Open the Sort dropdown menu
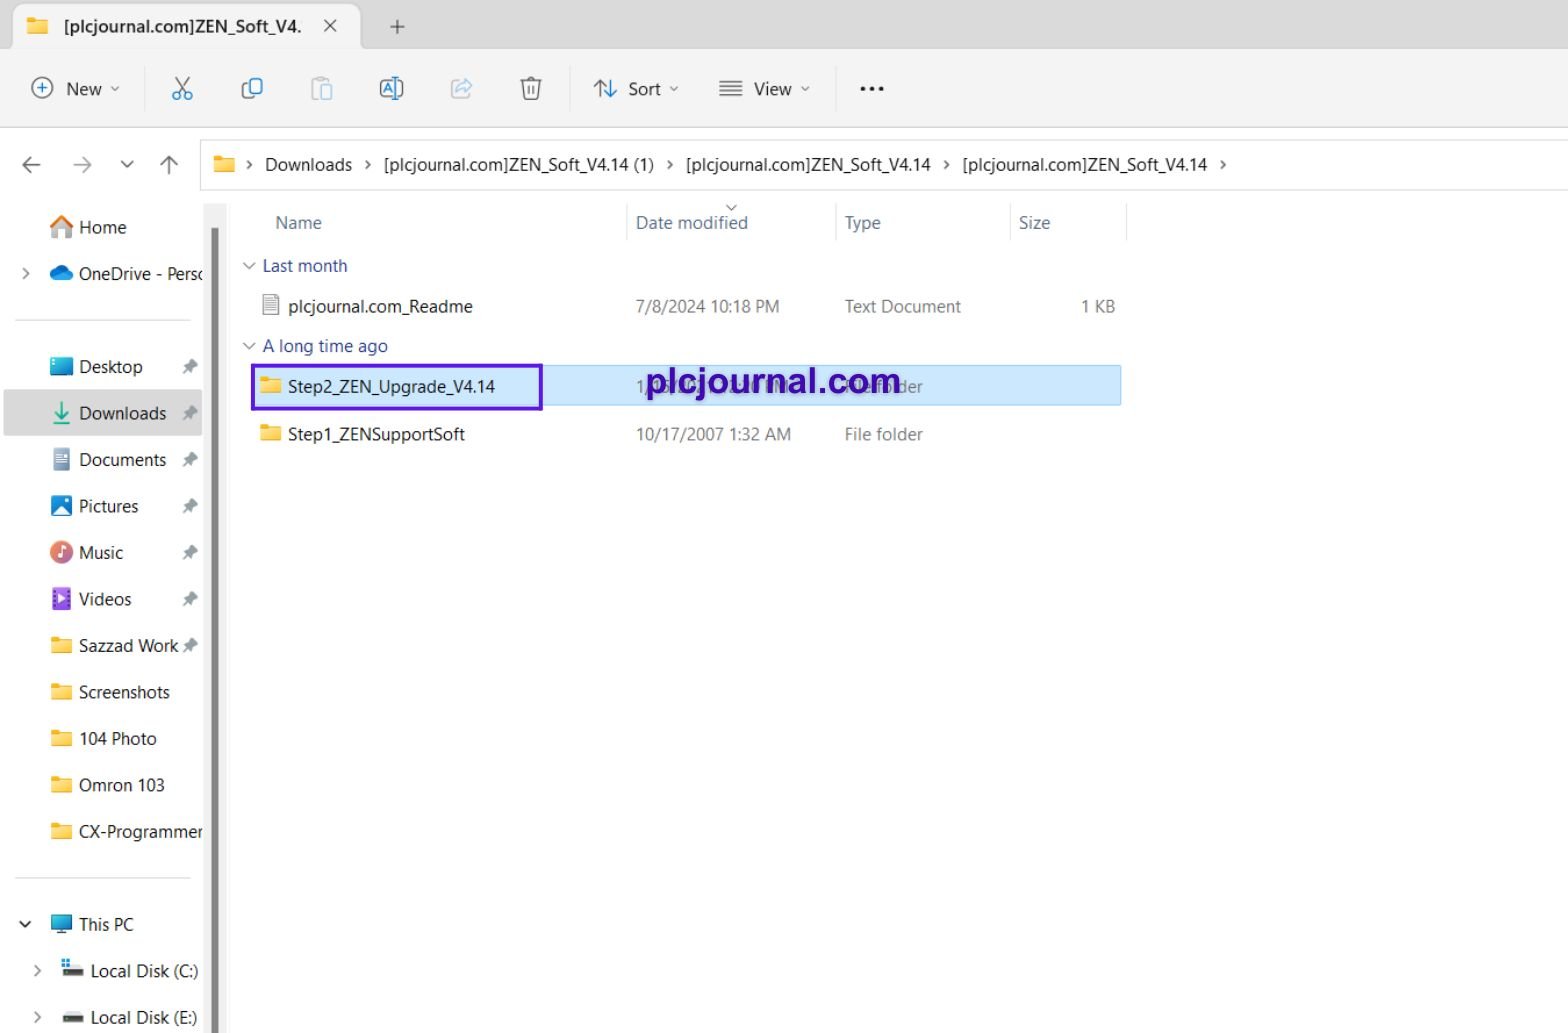Image resolution: width=1568 pixels, height=1033 pixels. pyautogui.click(x=636, y=89)
